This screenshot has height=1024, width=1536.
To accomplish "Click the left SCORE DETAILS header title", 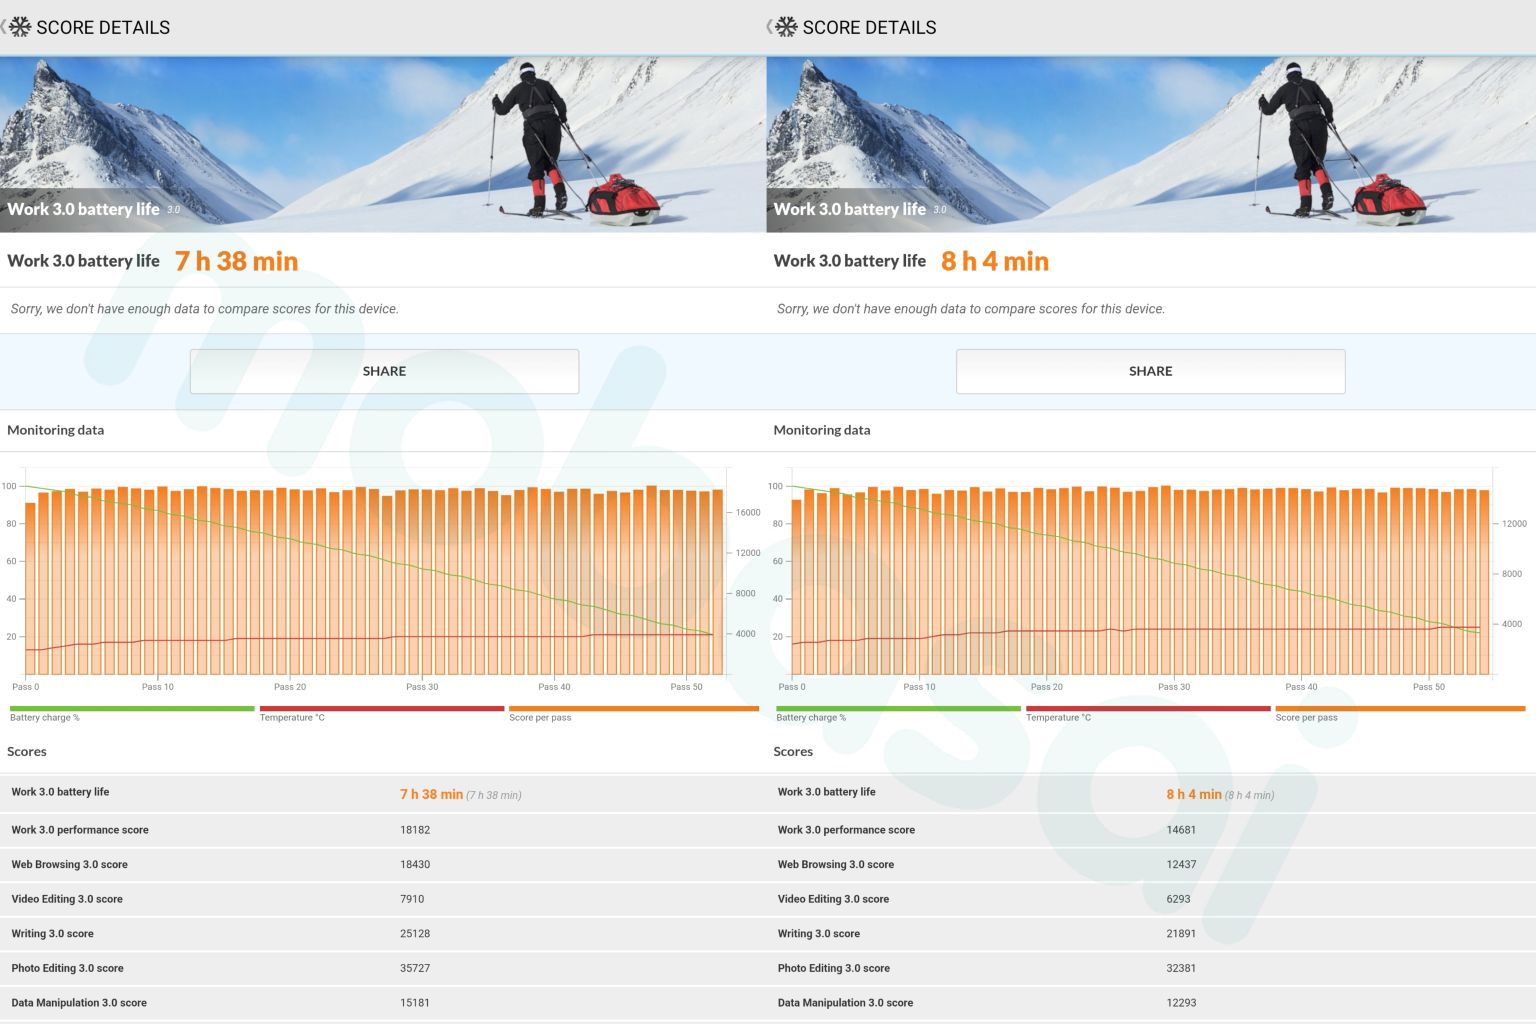I will coord(103,27).
